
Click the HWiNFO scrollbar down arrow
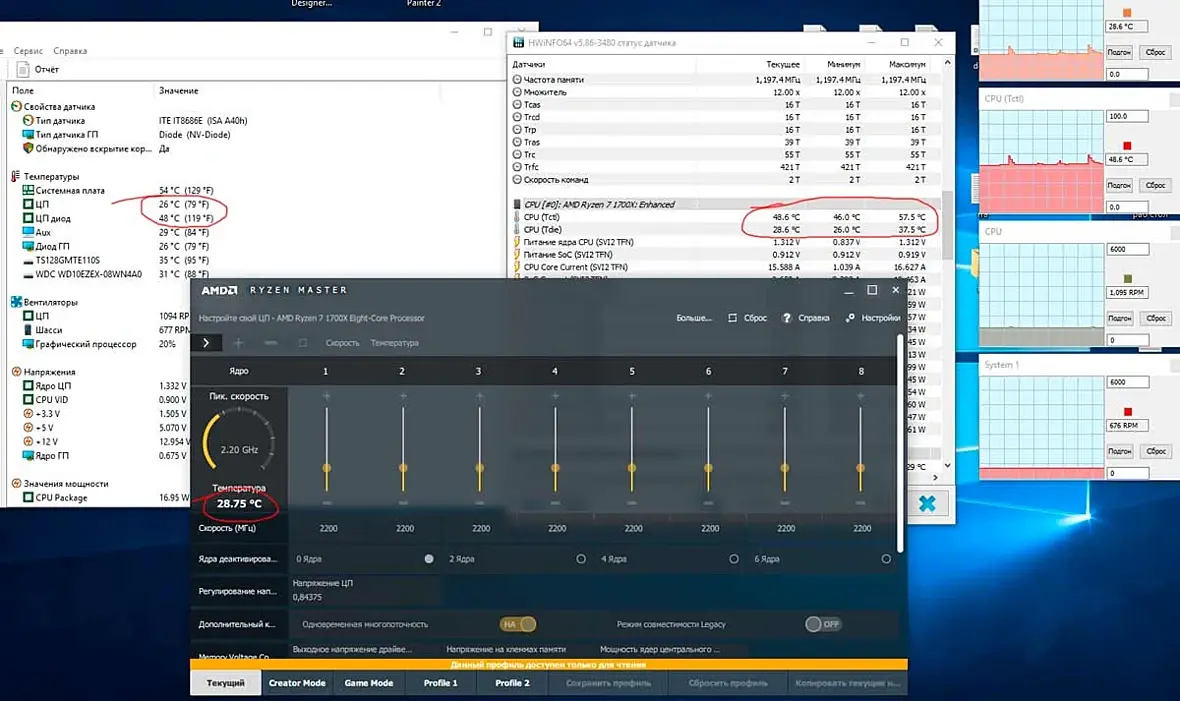tap(947, 465)
